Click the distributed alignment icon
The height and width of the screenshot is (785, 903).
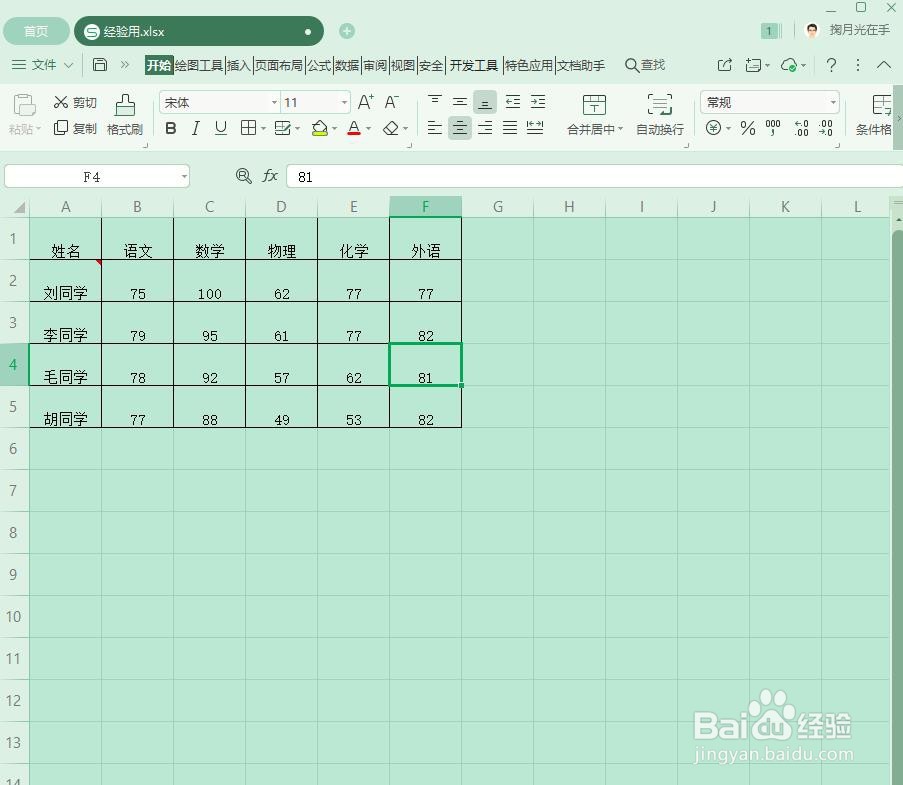(x=535, y=128)
